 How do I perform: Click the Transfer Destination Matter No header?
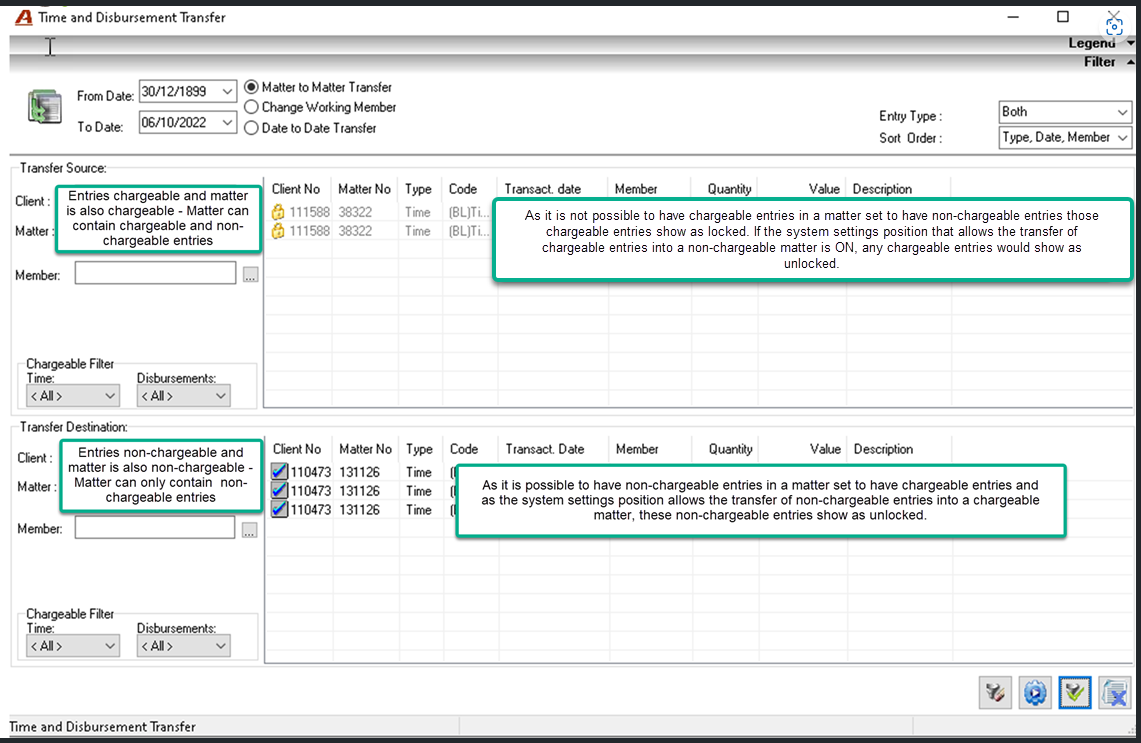coord(365,449)
